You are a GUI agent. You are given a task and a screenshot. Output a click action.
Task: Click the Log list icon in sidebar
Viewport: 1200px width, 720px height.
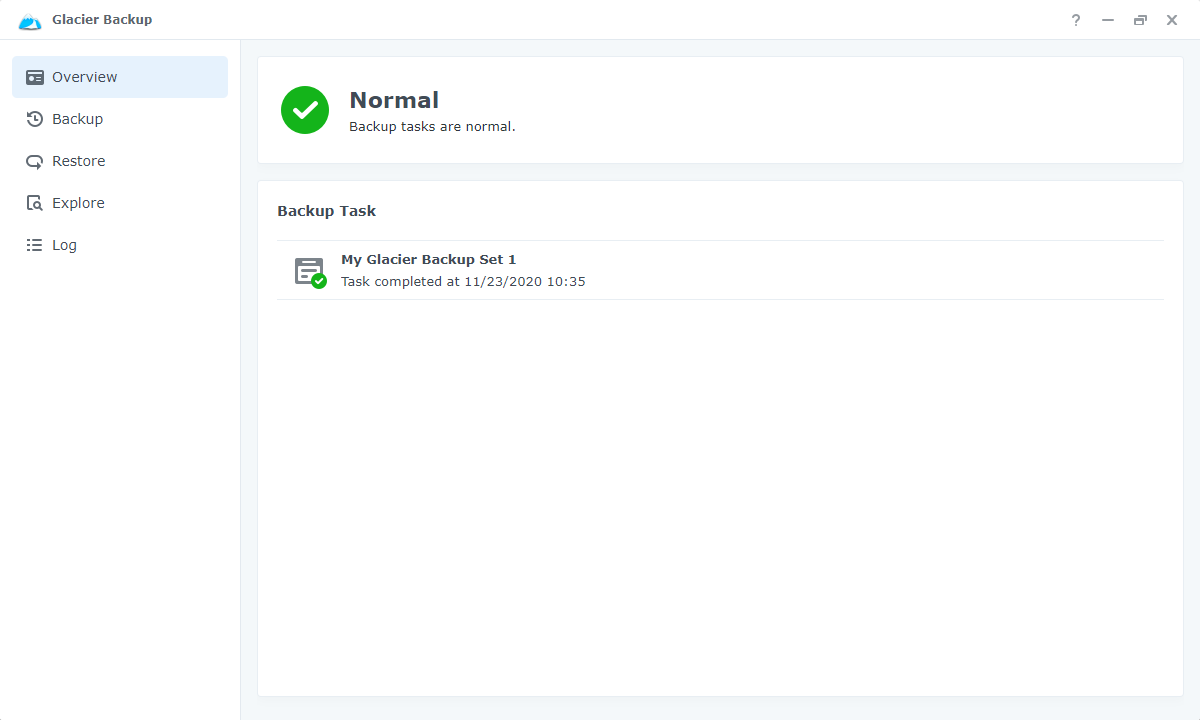[34, 244]
